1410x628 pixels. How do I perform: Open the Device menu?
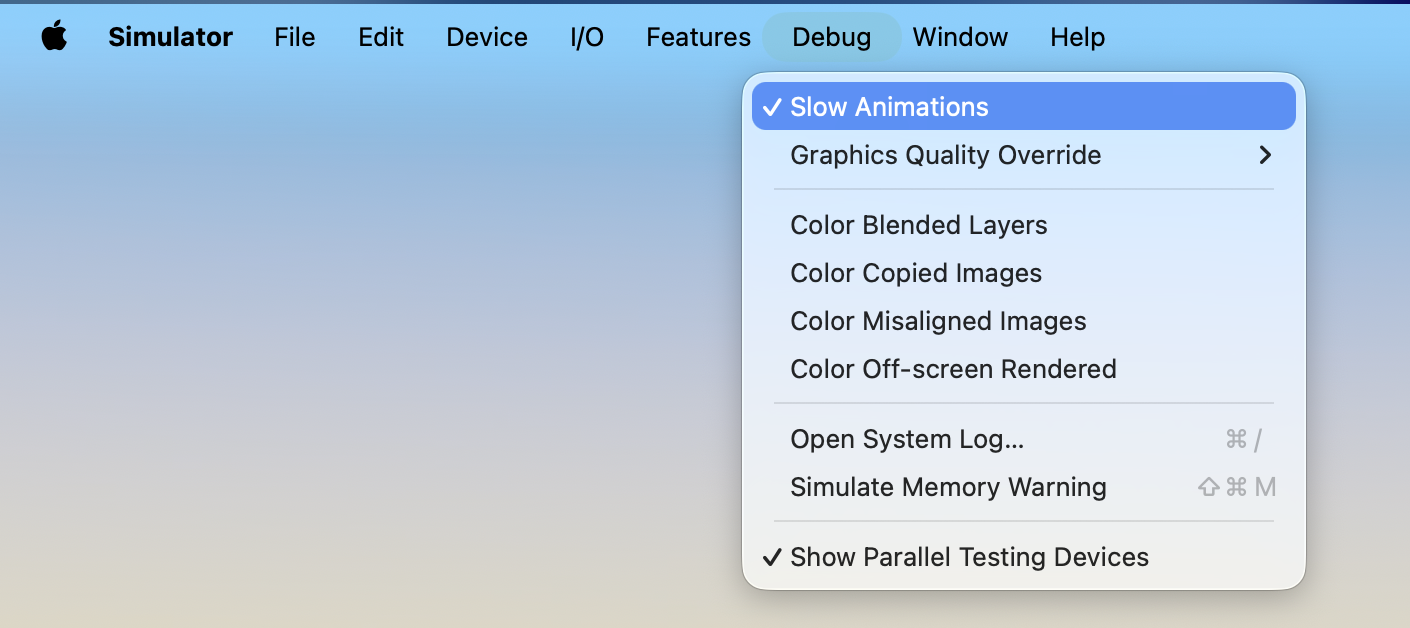pyautogui.click(x=487, y=37)
